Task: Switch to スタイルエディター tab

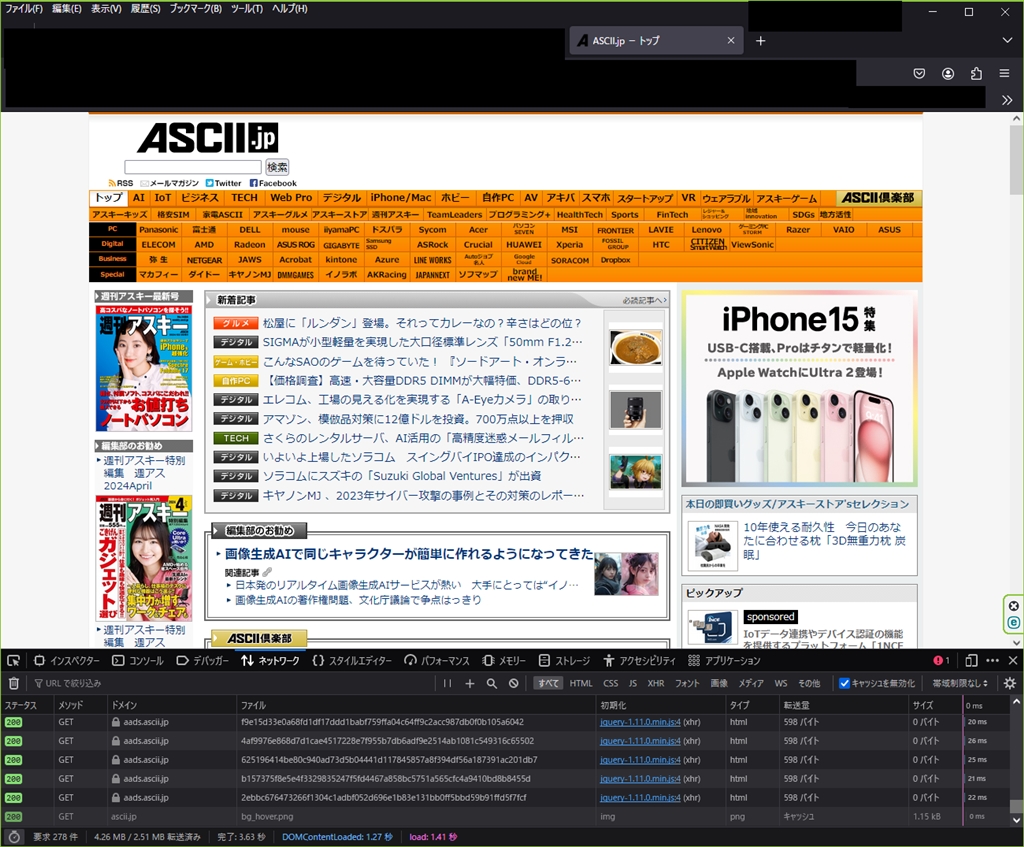Action: coord(352,661)
